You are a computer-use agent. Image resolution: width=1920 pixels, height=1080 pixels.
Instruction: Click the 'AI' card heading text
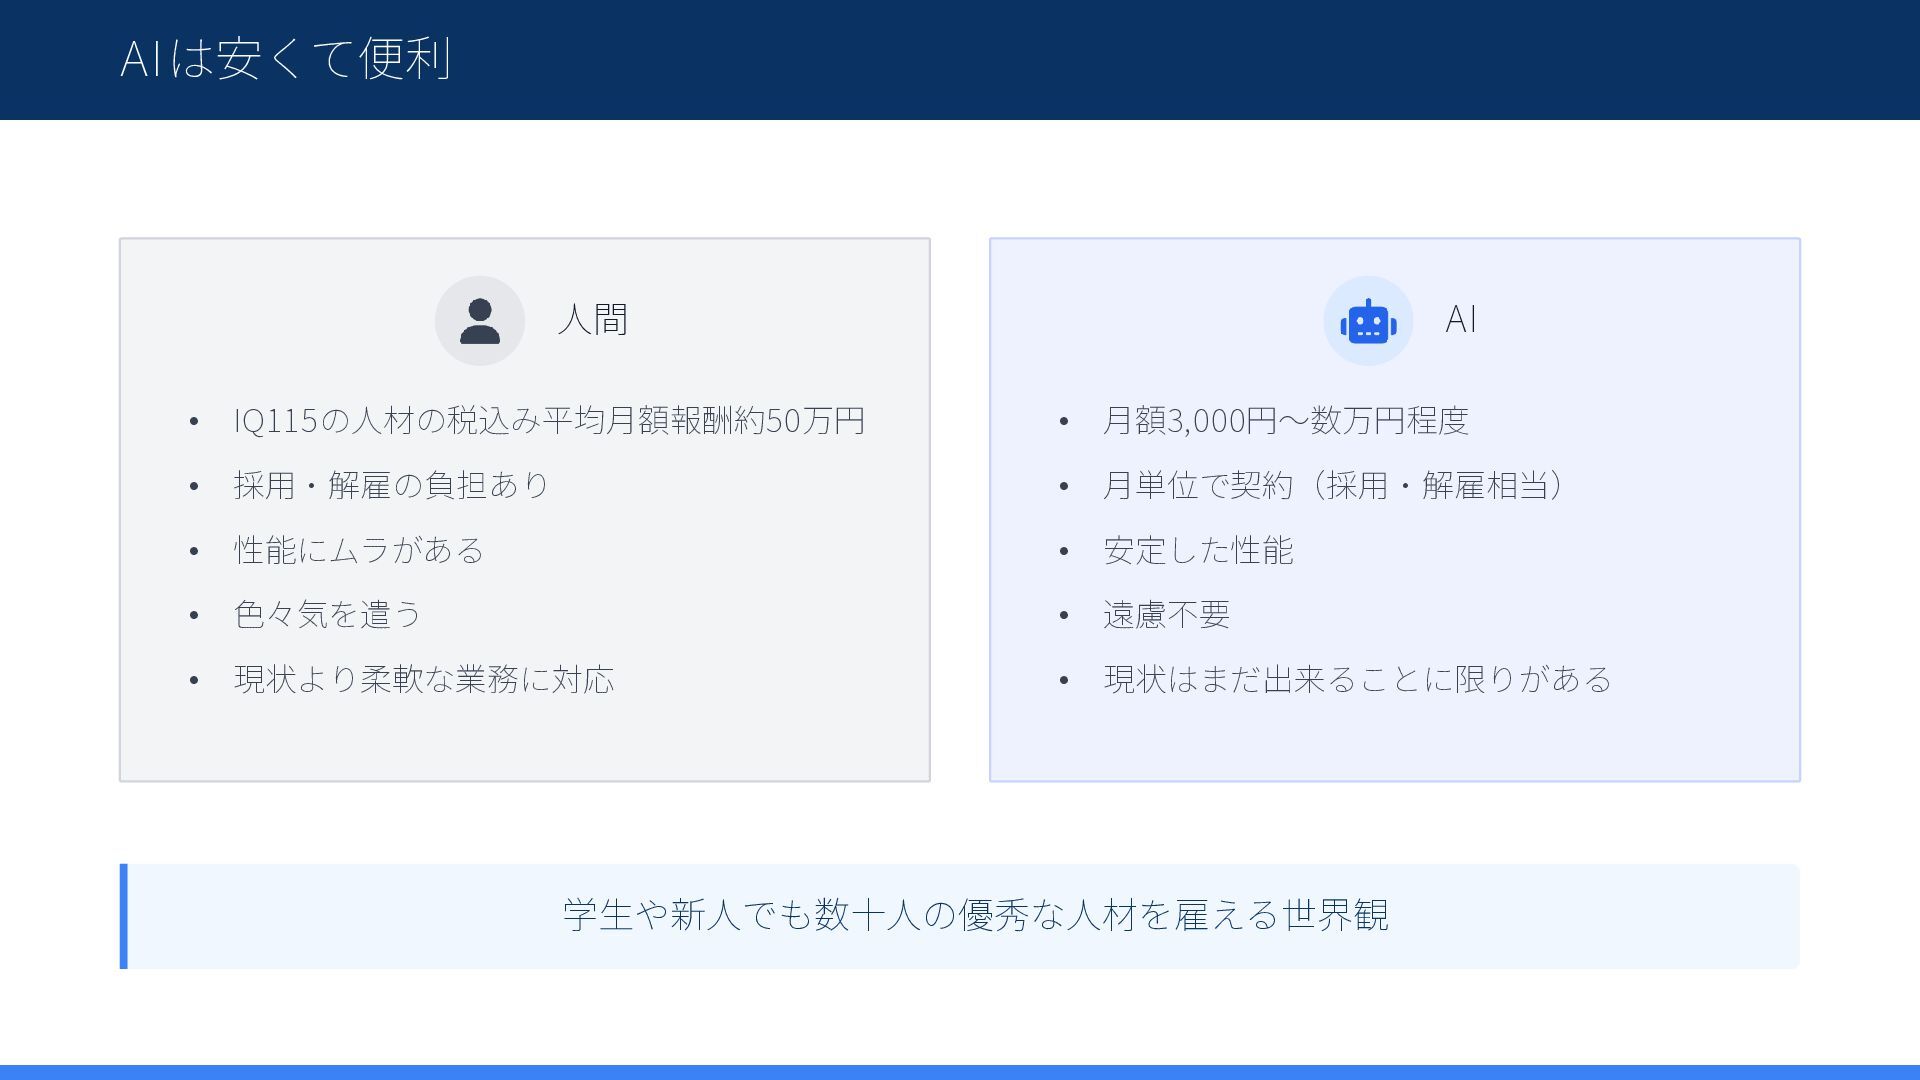1460,320
